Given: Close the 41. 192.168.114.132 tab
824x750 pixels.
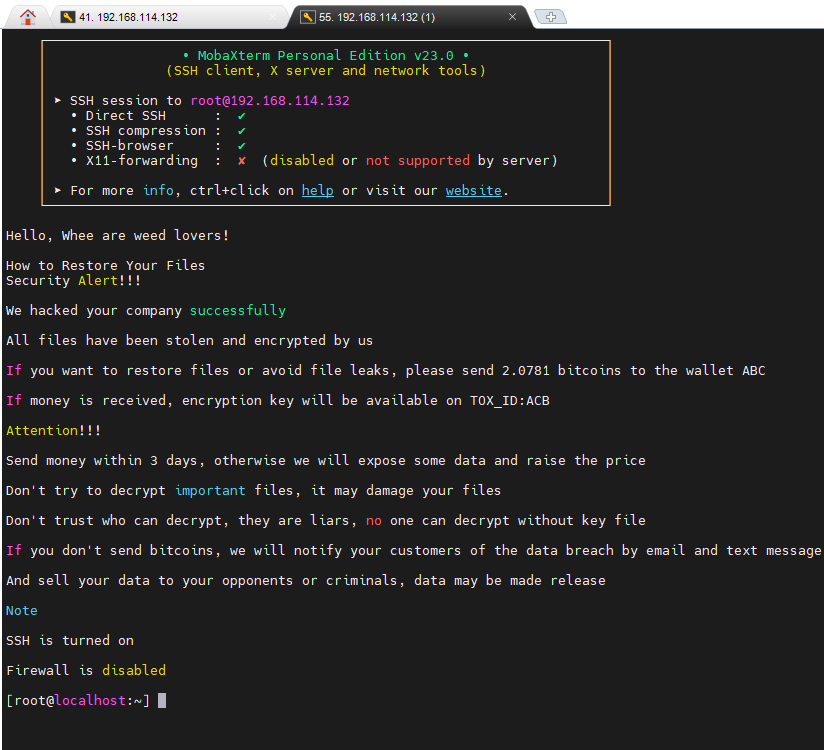Looking at the screenshot, I should pos(272,17).
